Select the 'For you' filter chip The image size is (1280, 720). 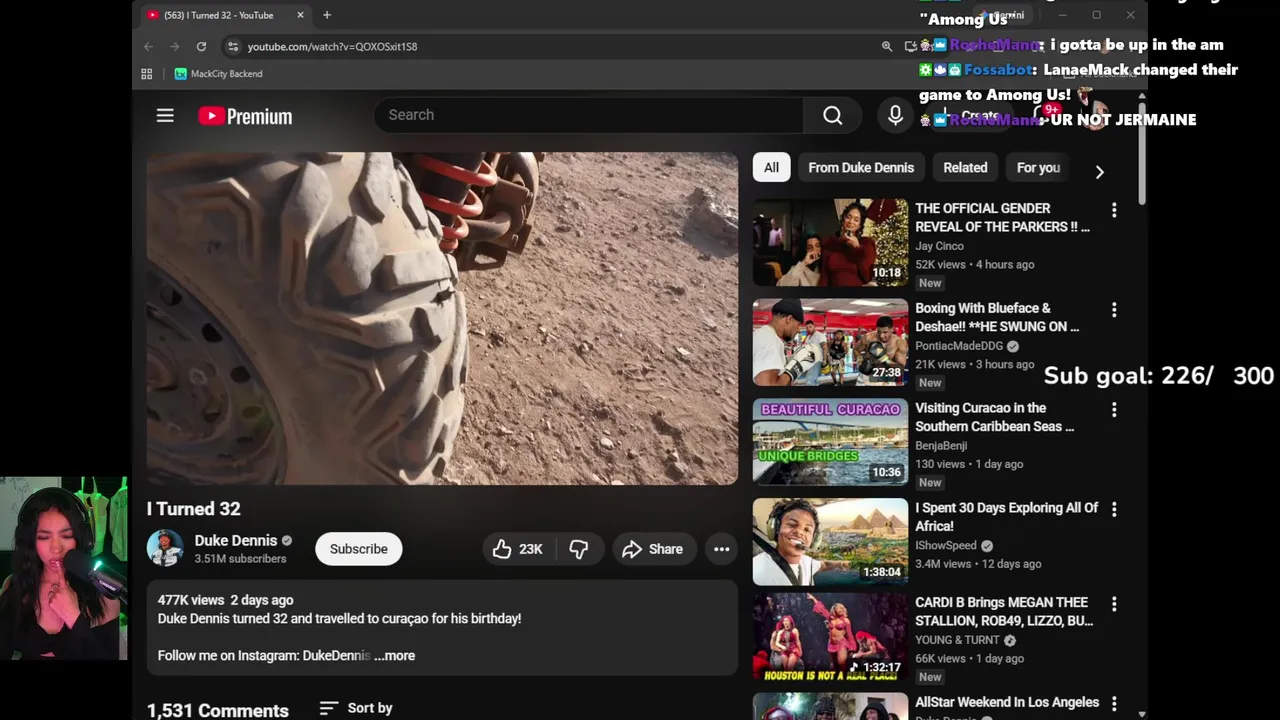point(1038,168)
